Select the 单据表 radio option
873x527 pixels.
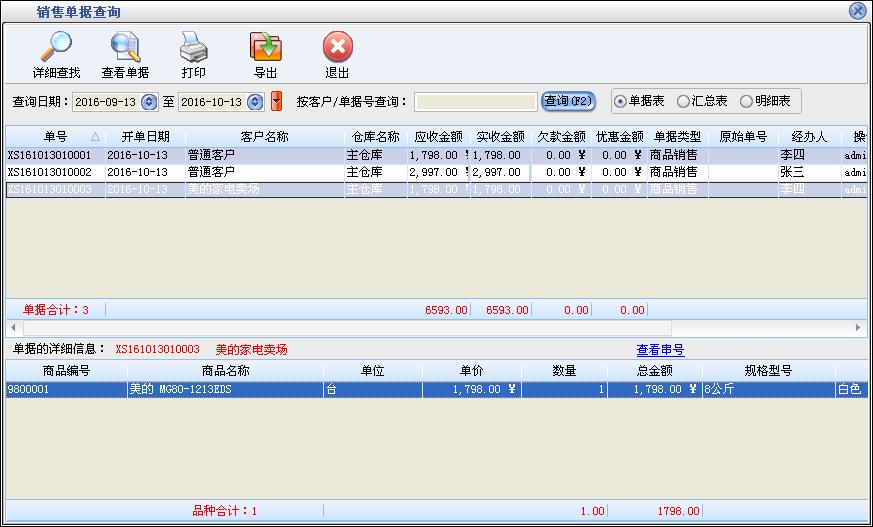point(621,101)
